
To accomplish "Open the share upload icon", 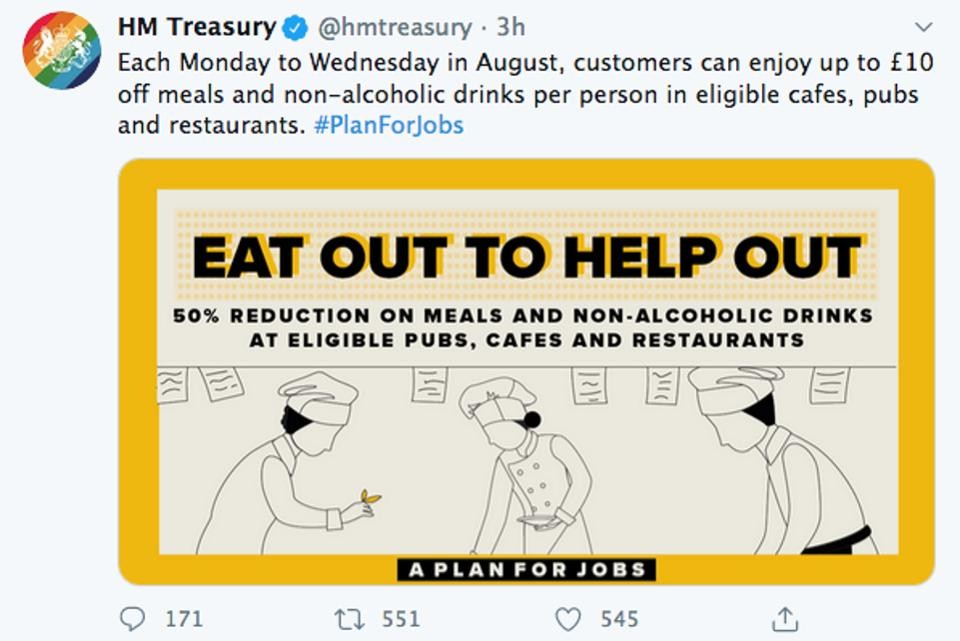I will click(785, 618).
